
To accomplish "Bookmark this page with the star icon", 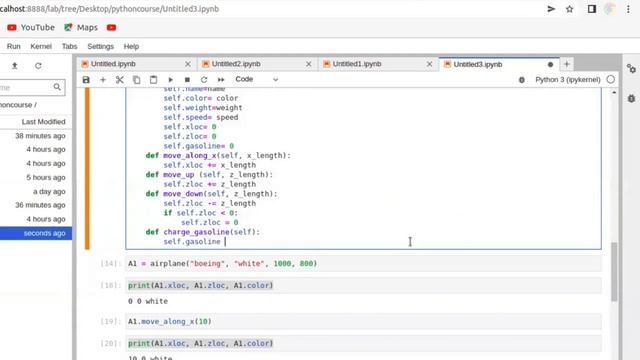I will pos(570,9).
